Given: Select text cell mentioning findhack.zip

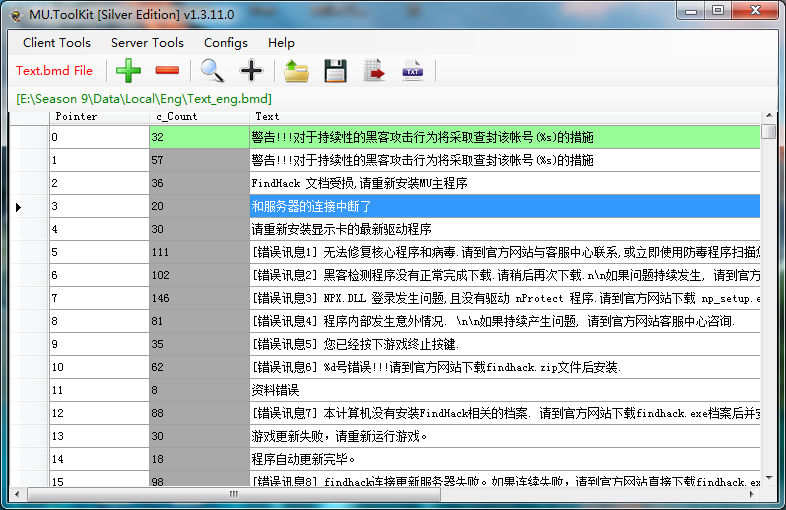Looking at the screenshot, I should click(x=505, y=368).
